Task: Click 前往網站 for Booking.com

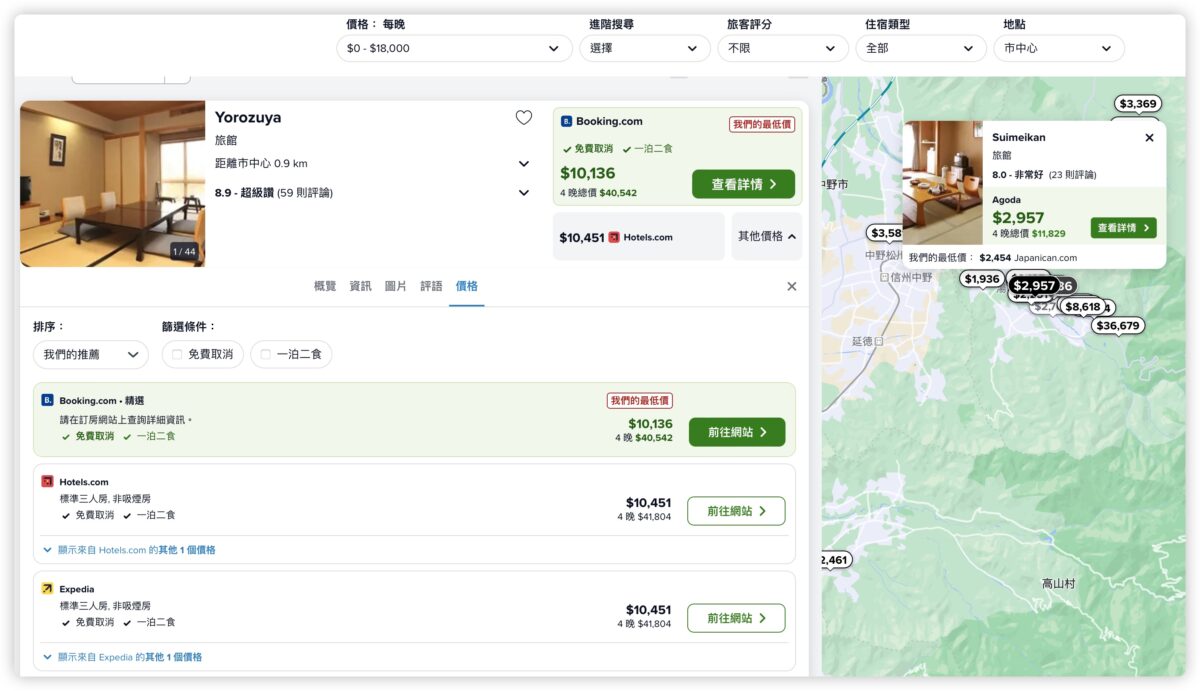Action: [737, 432]
